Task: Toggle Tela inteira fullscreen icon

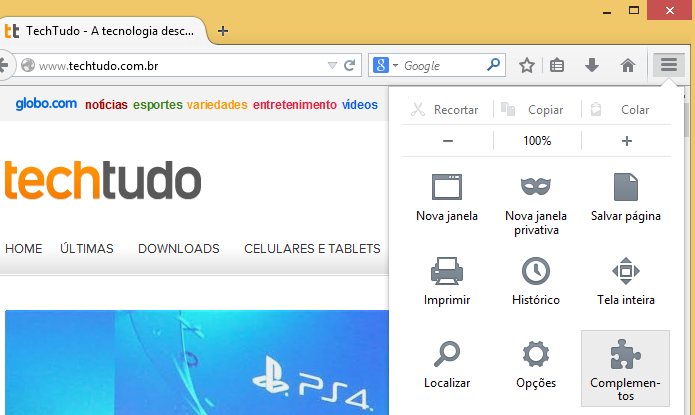Action: [625, 281]
